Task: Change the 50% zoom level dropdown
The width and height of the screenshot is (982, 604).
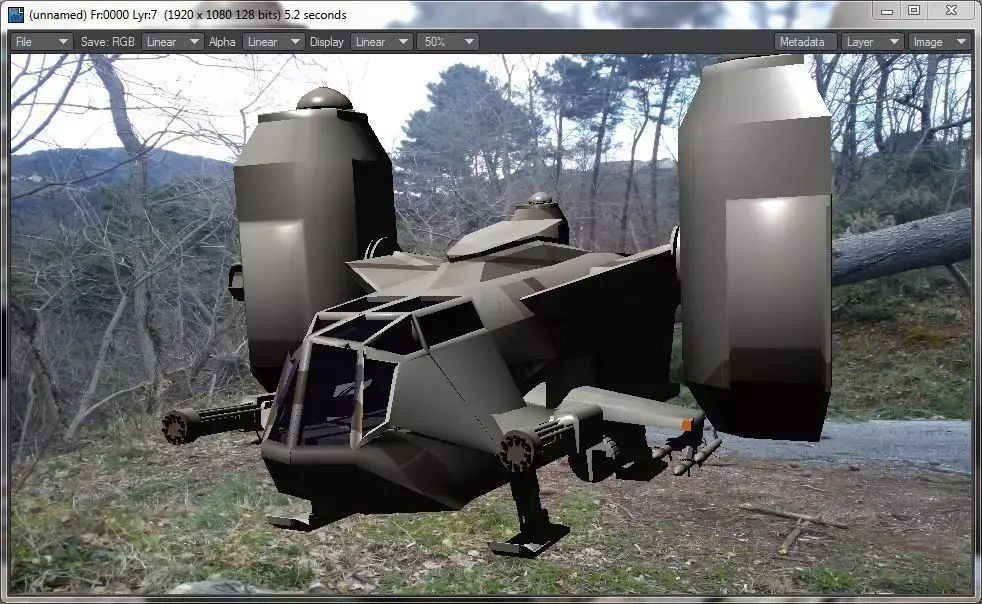Action: (448, 42)
